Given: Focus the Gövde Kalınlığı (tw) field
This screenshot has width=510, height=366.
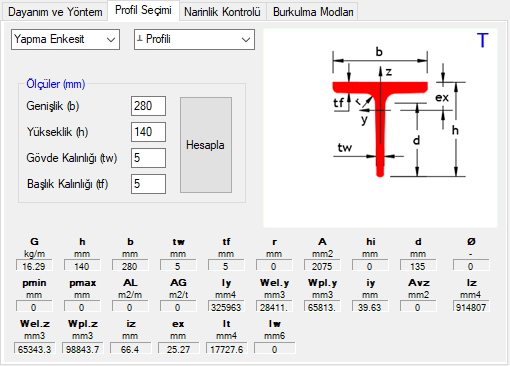Looking at the screenshot, I should point(148,158).
